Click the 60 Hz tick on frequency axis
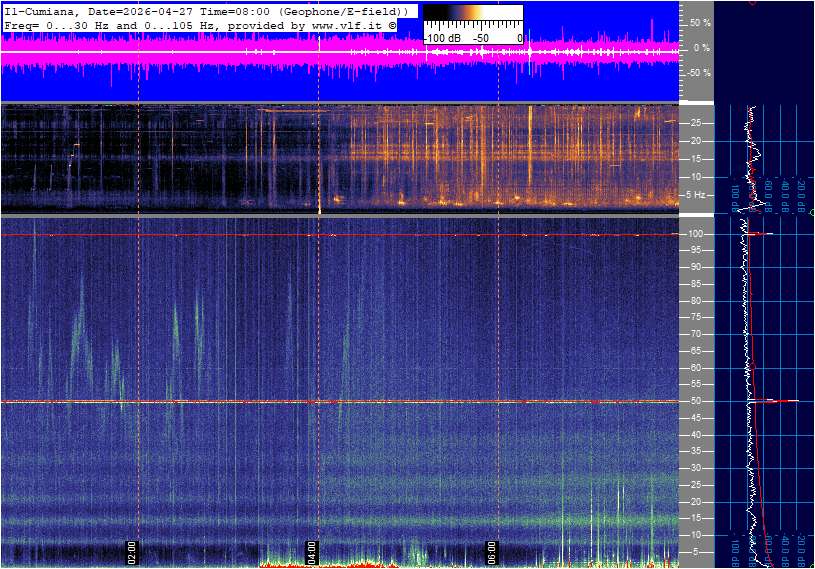Viewport: 815px width, 569px height. [x=695, y=368]
